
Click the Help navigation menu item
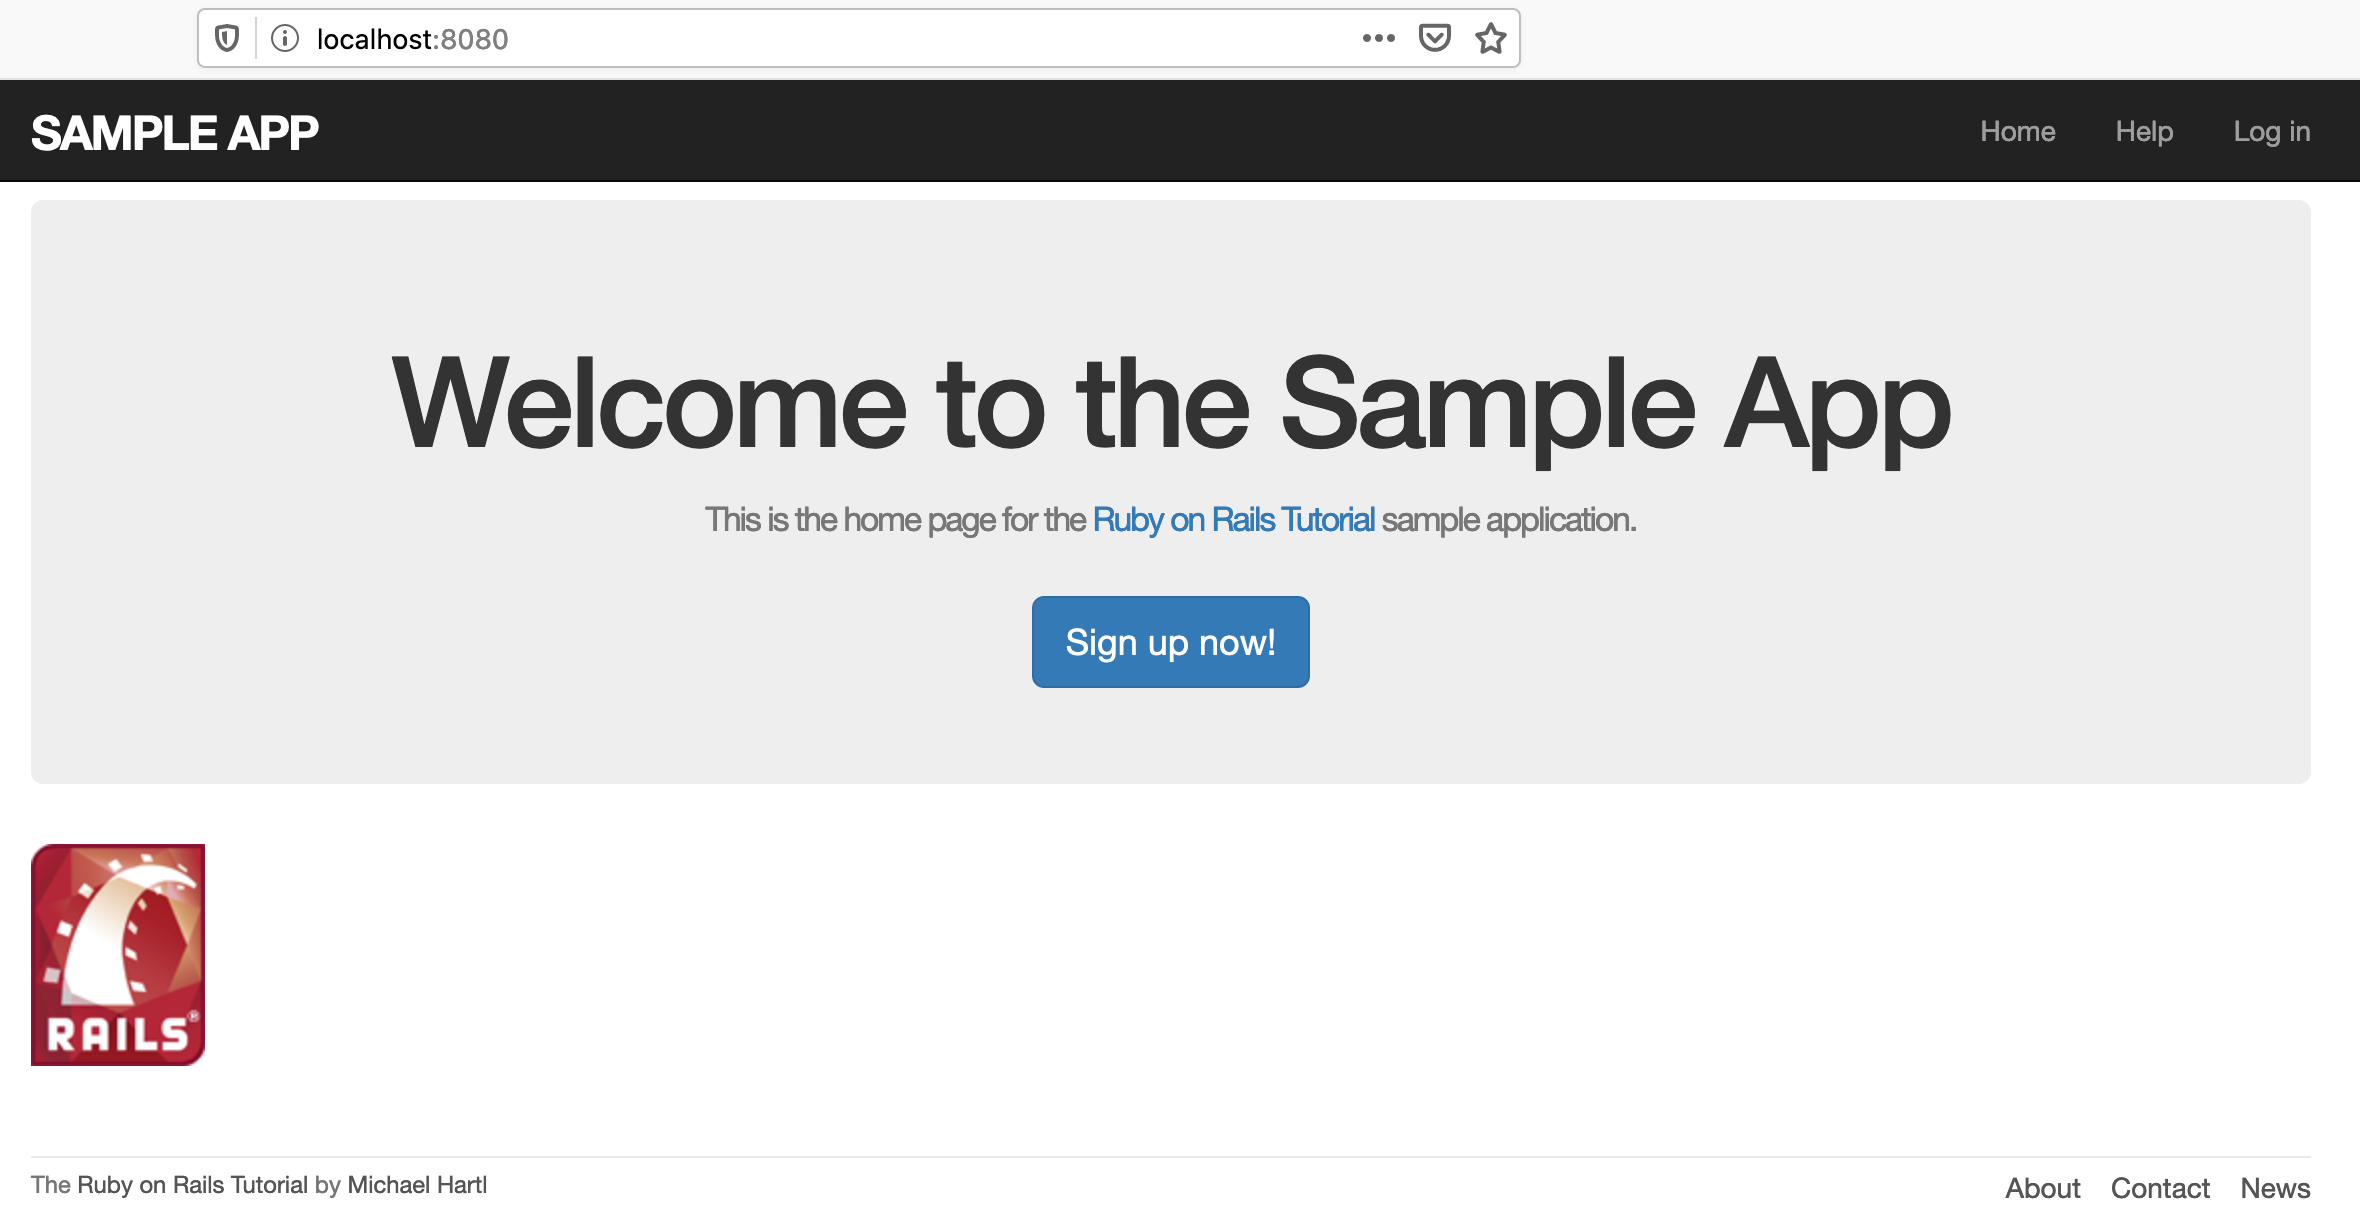2145,131
